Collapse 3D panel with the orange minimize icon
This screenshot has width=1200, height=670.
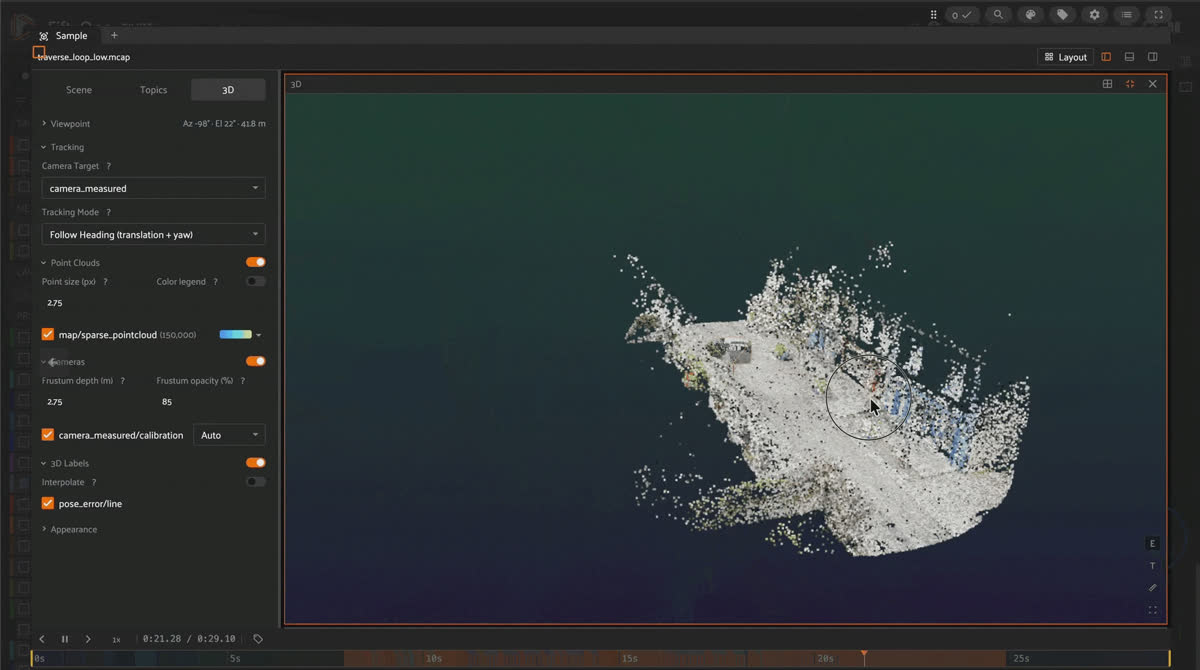[1130, 84]
